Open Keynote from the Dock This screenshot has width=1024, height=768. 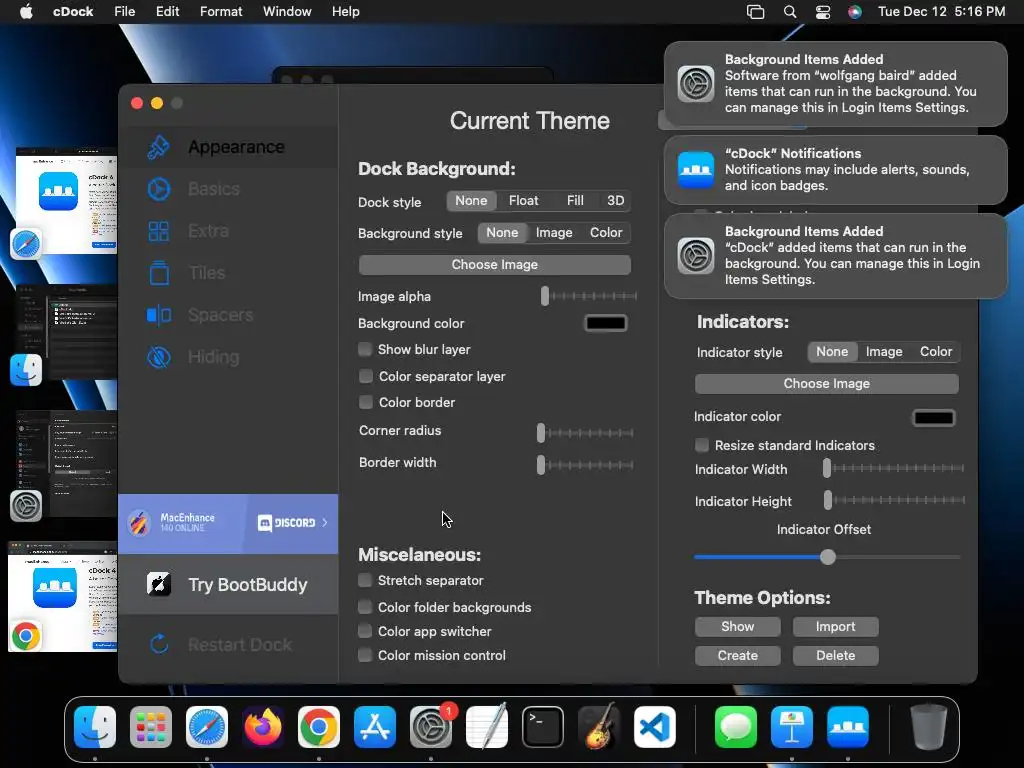[x=792, y=727]
